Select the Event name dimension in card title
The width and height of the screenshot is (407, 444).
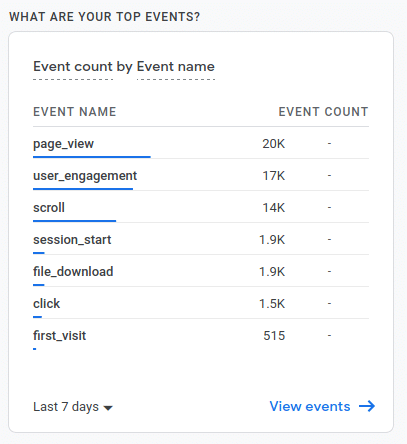tap(176, 67)
